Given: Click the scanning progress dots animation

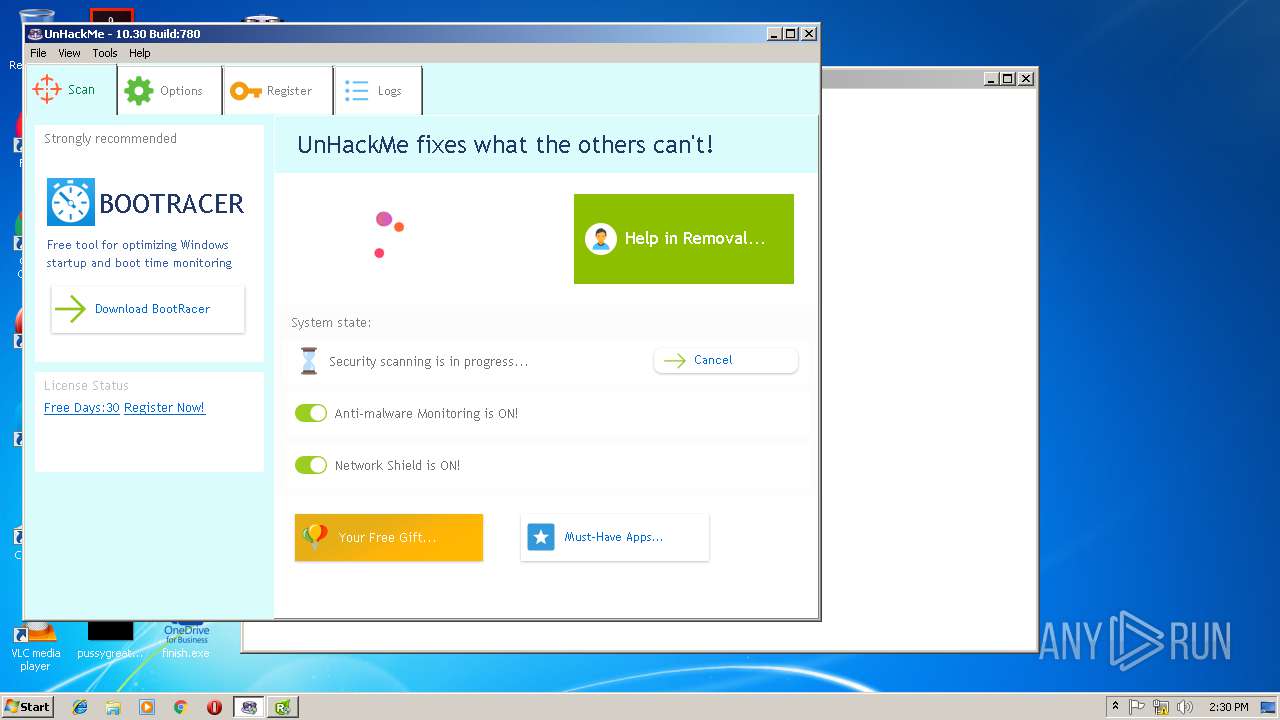Looking at the screenshot, I should (389, 234).
